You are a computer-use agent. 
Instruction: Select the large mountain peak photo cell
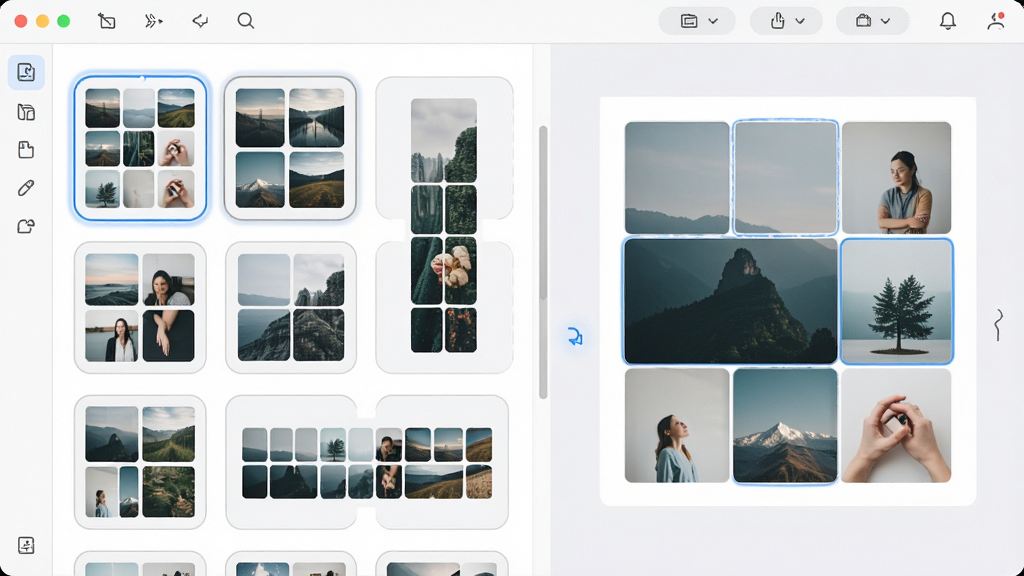point(730,300)
